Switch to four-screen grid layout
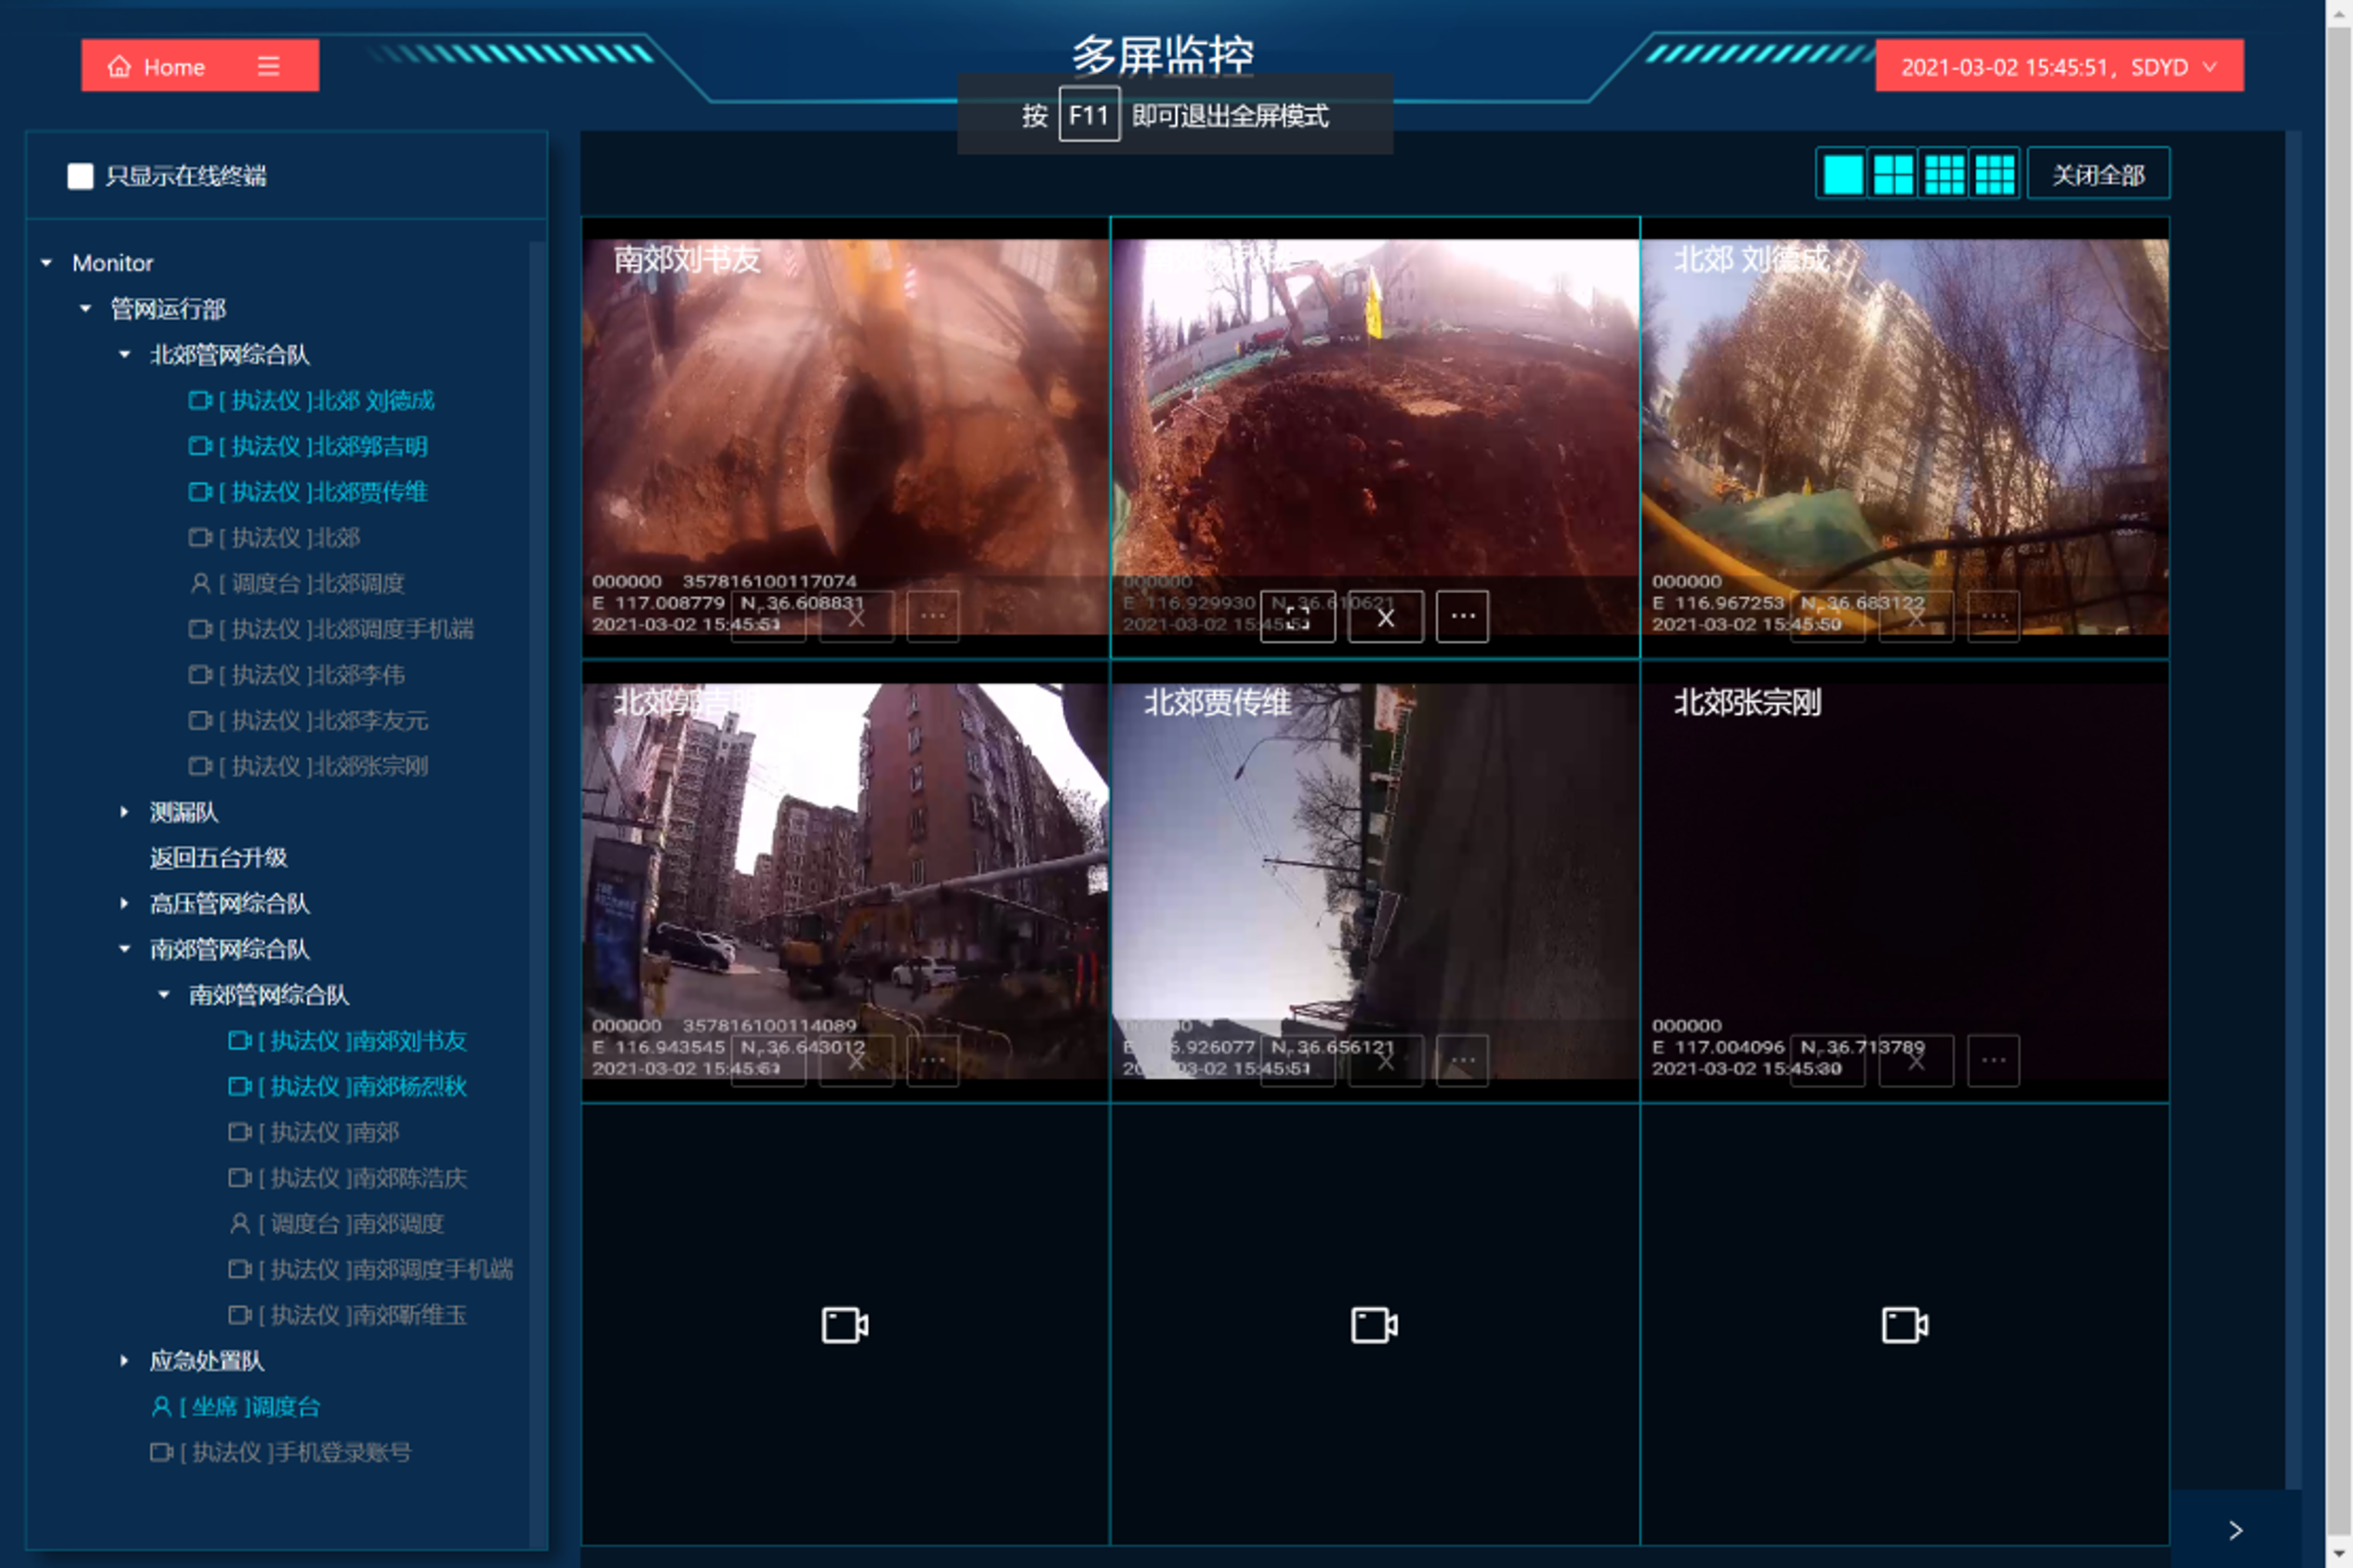Screen dimensions: 2353x1568 coord(1893,175)
